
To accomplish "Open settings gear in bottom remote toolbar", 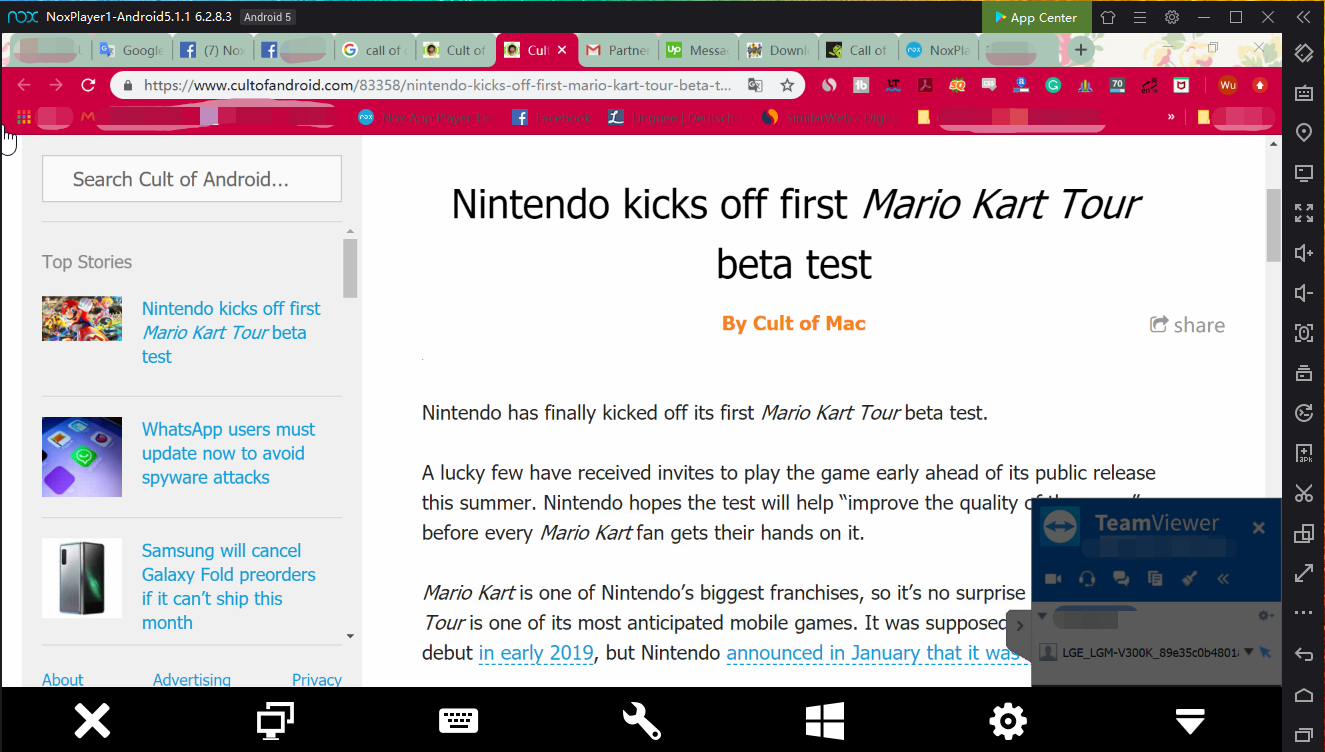I will click(1007, 720).
